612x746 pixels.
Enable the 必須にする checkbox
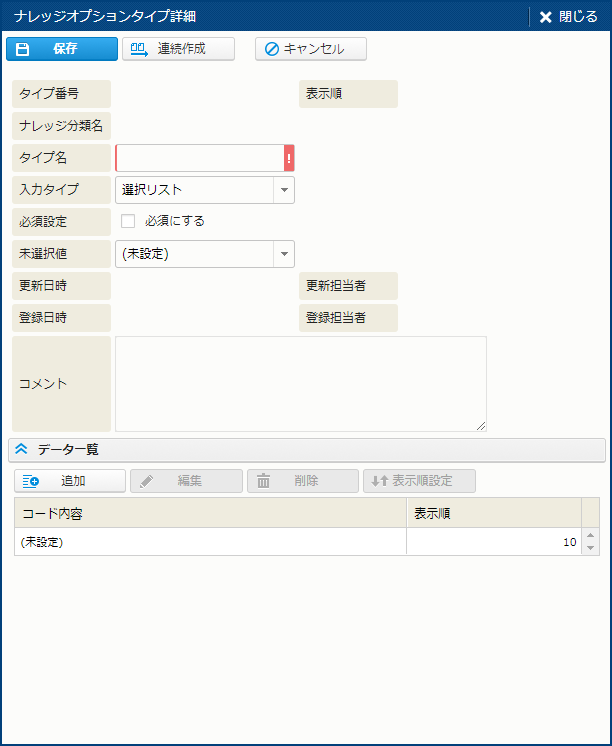pyautogui.click(x=128, y=221)
